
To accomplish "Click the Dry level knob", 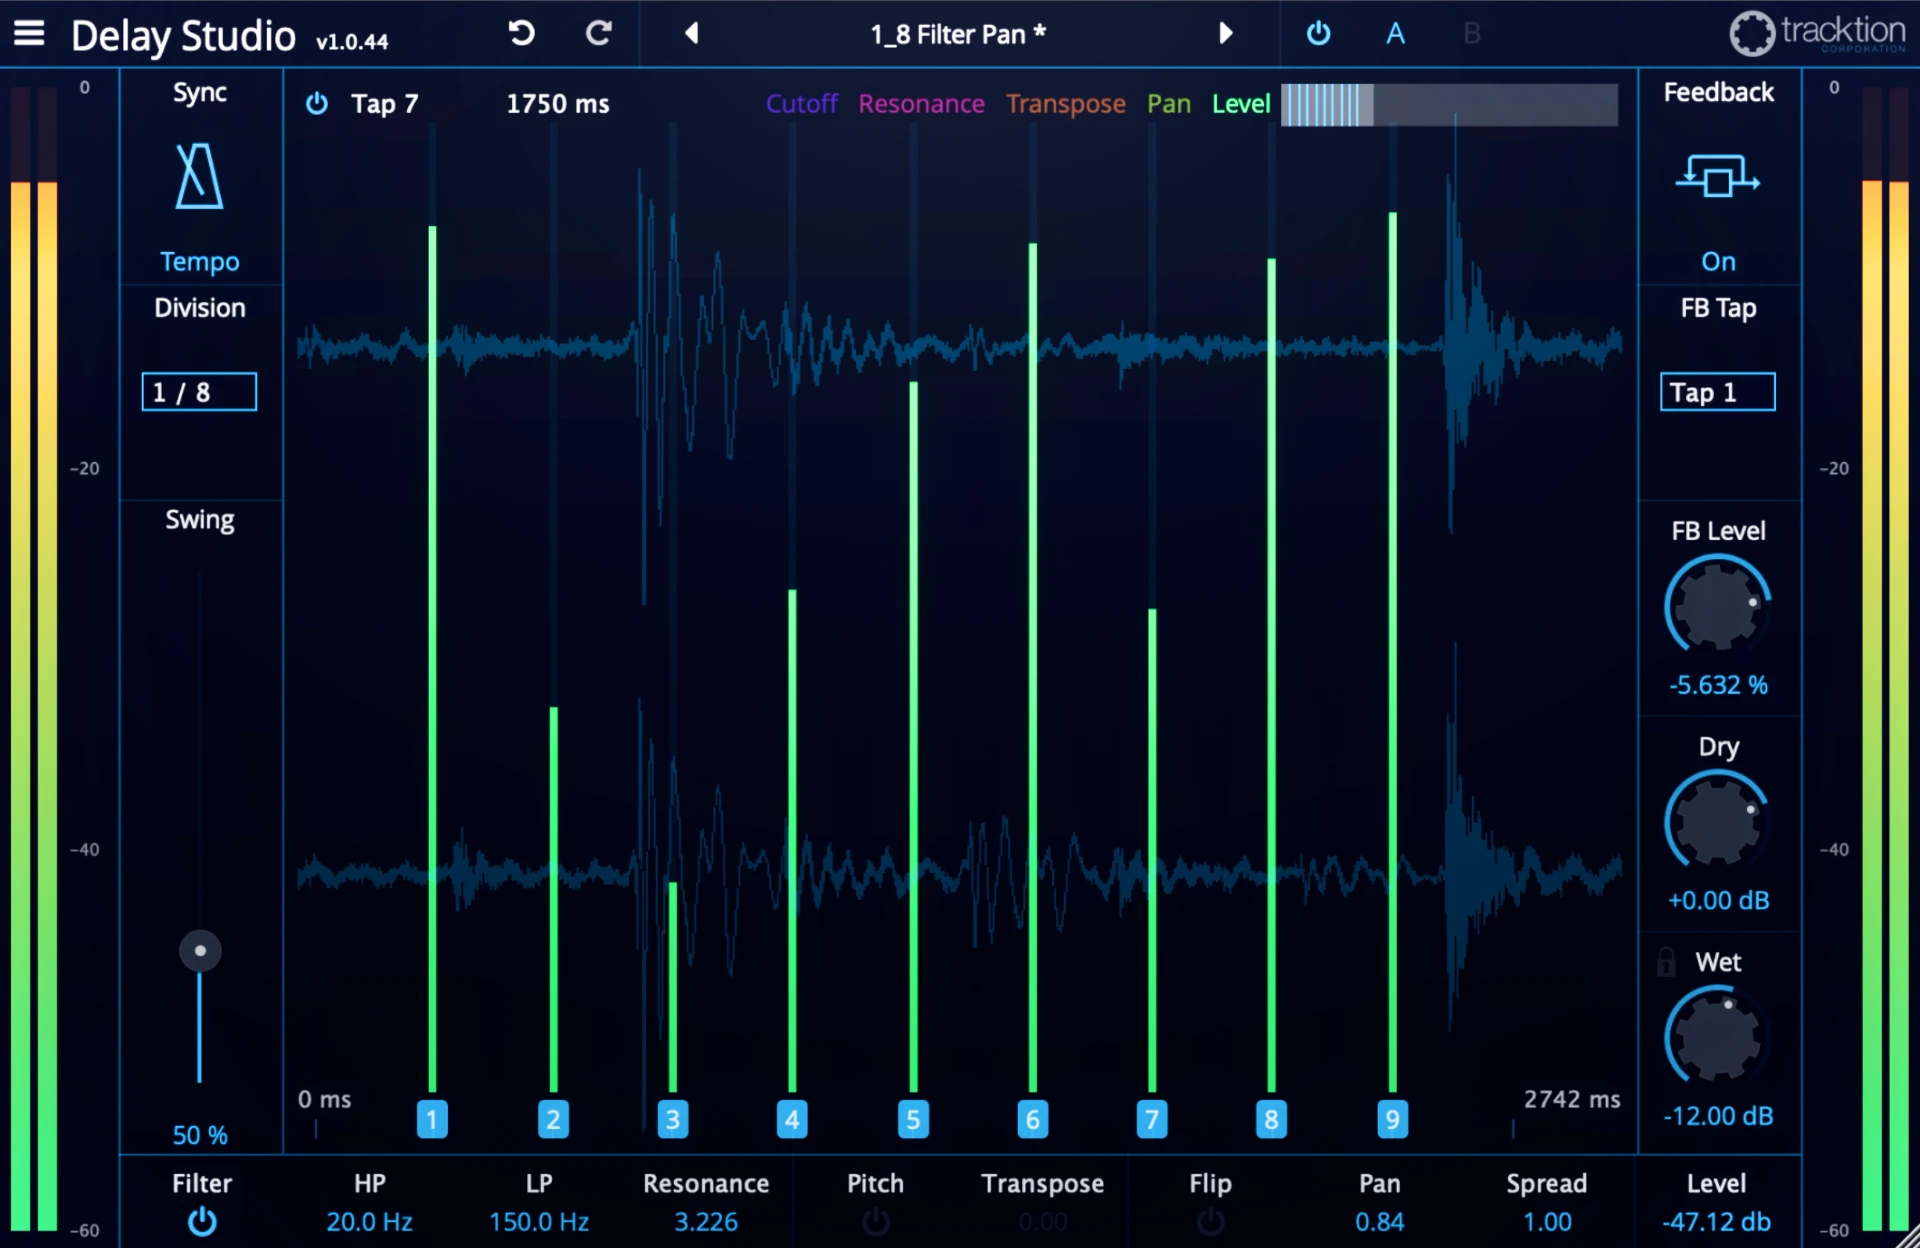I will (x=1718, y=821).
